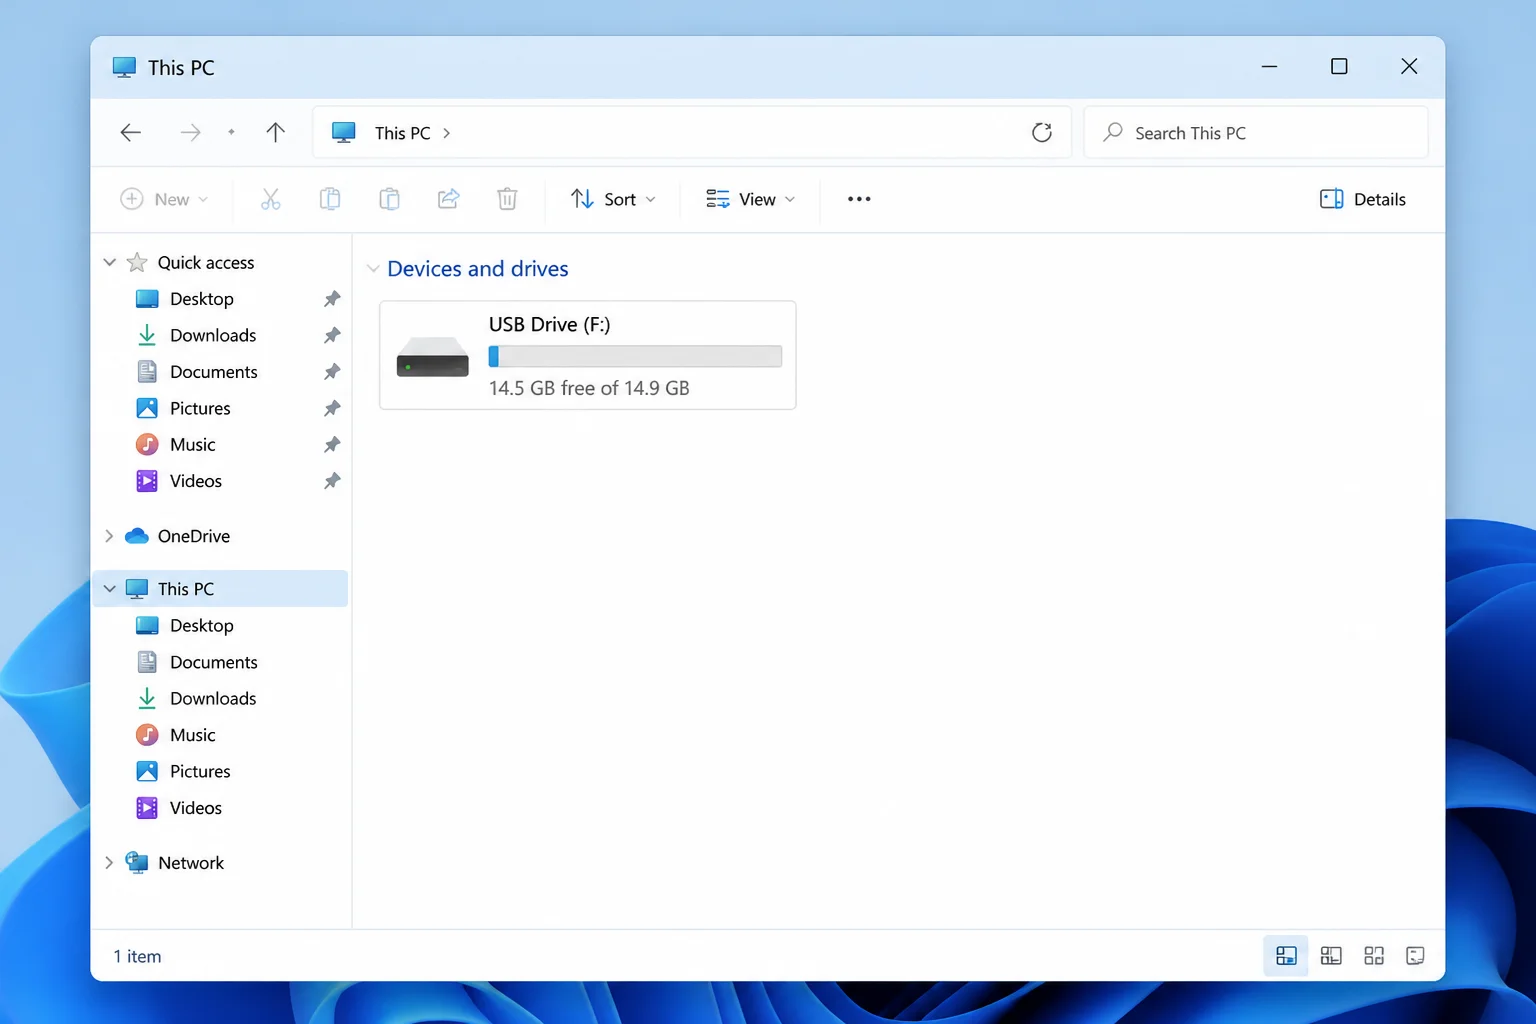Click the USB Drive capacity bar
Viewport: 1536px width, 1024px height.
click(635, 356)
